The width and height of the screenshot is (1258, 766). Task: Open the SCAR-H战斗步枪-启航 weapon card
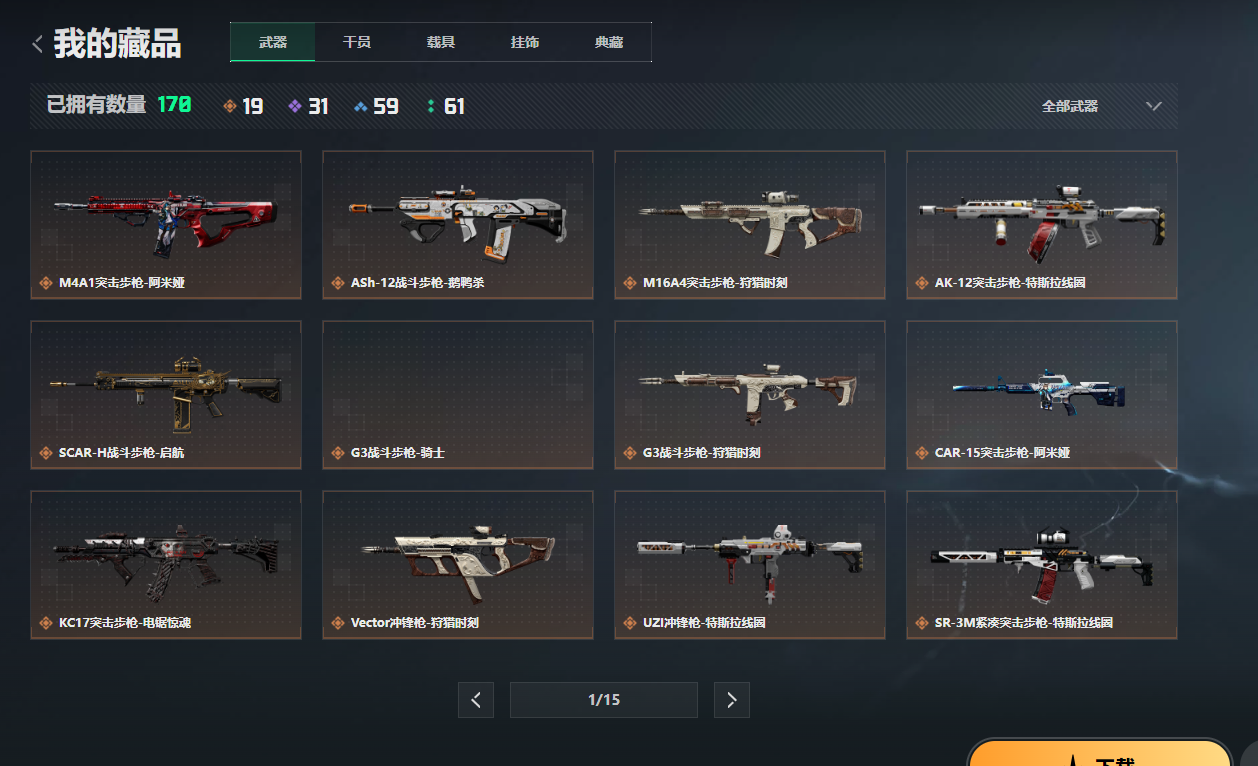[166, 395]
